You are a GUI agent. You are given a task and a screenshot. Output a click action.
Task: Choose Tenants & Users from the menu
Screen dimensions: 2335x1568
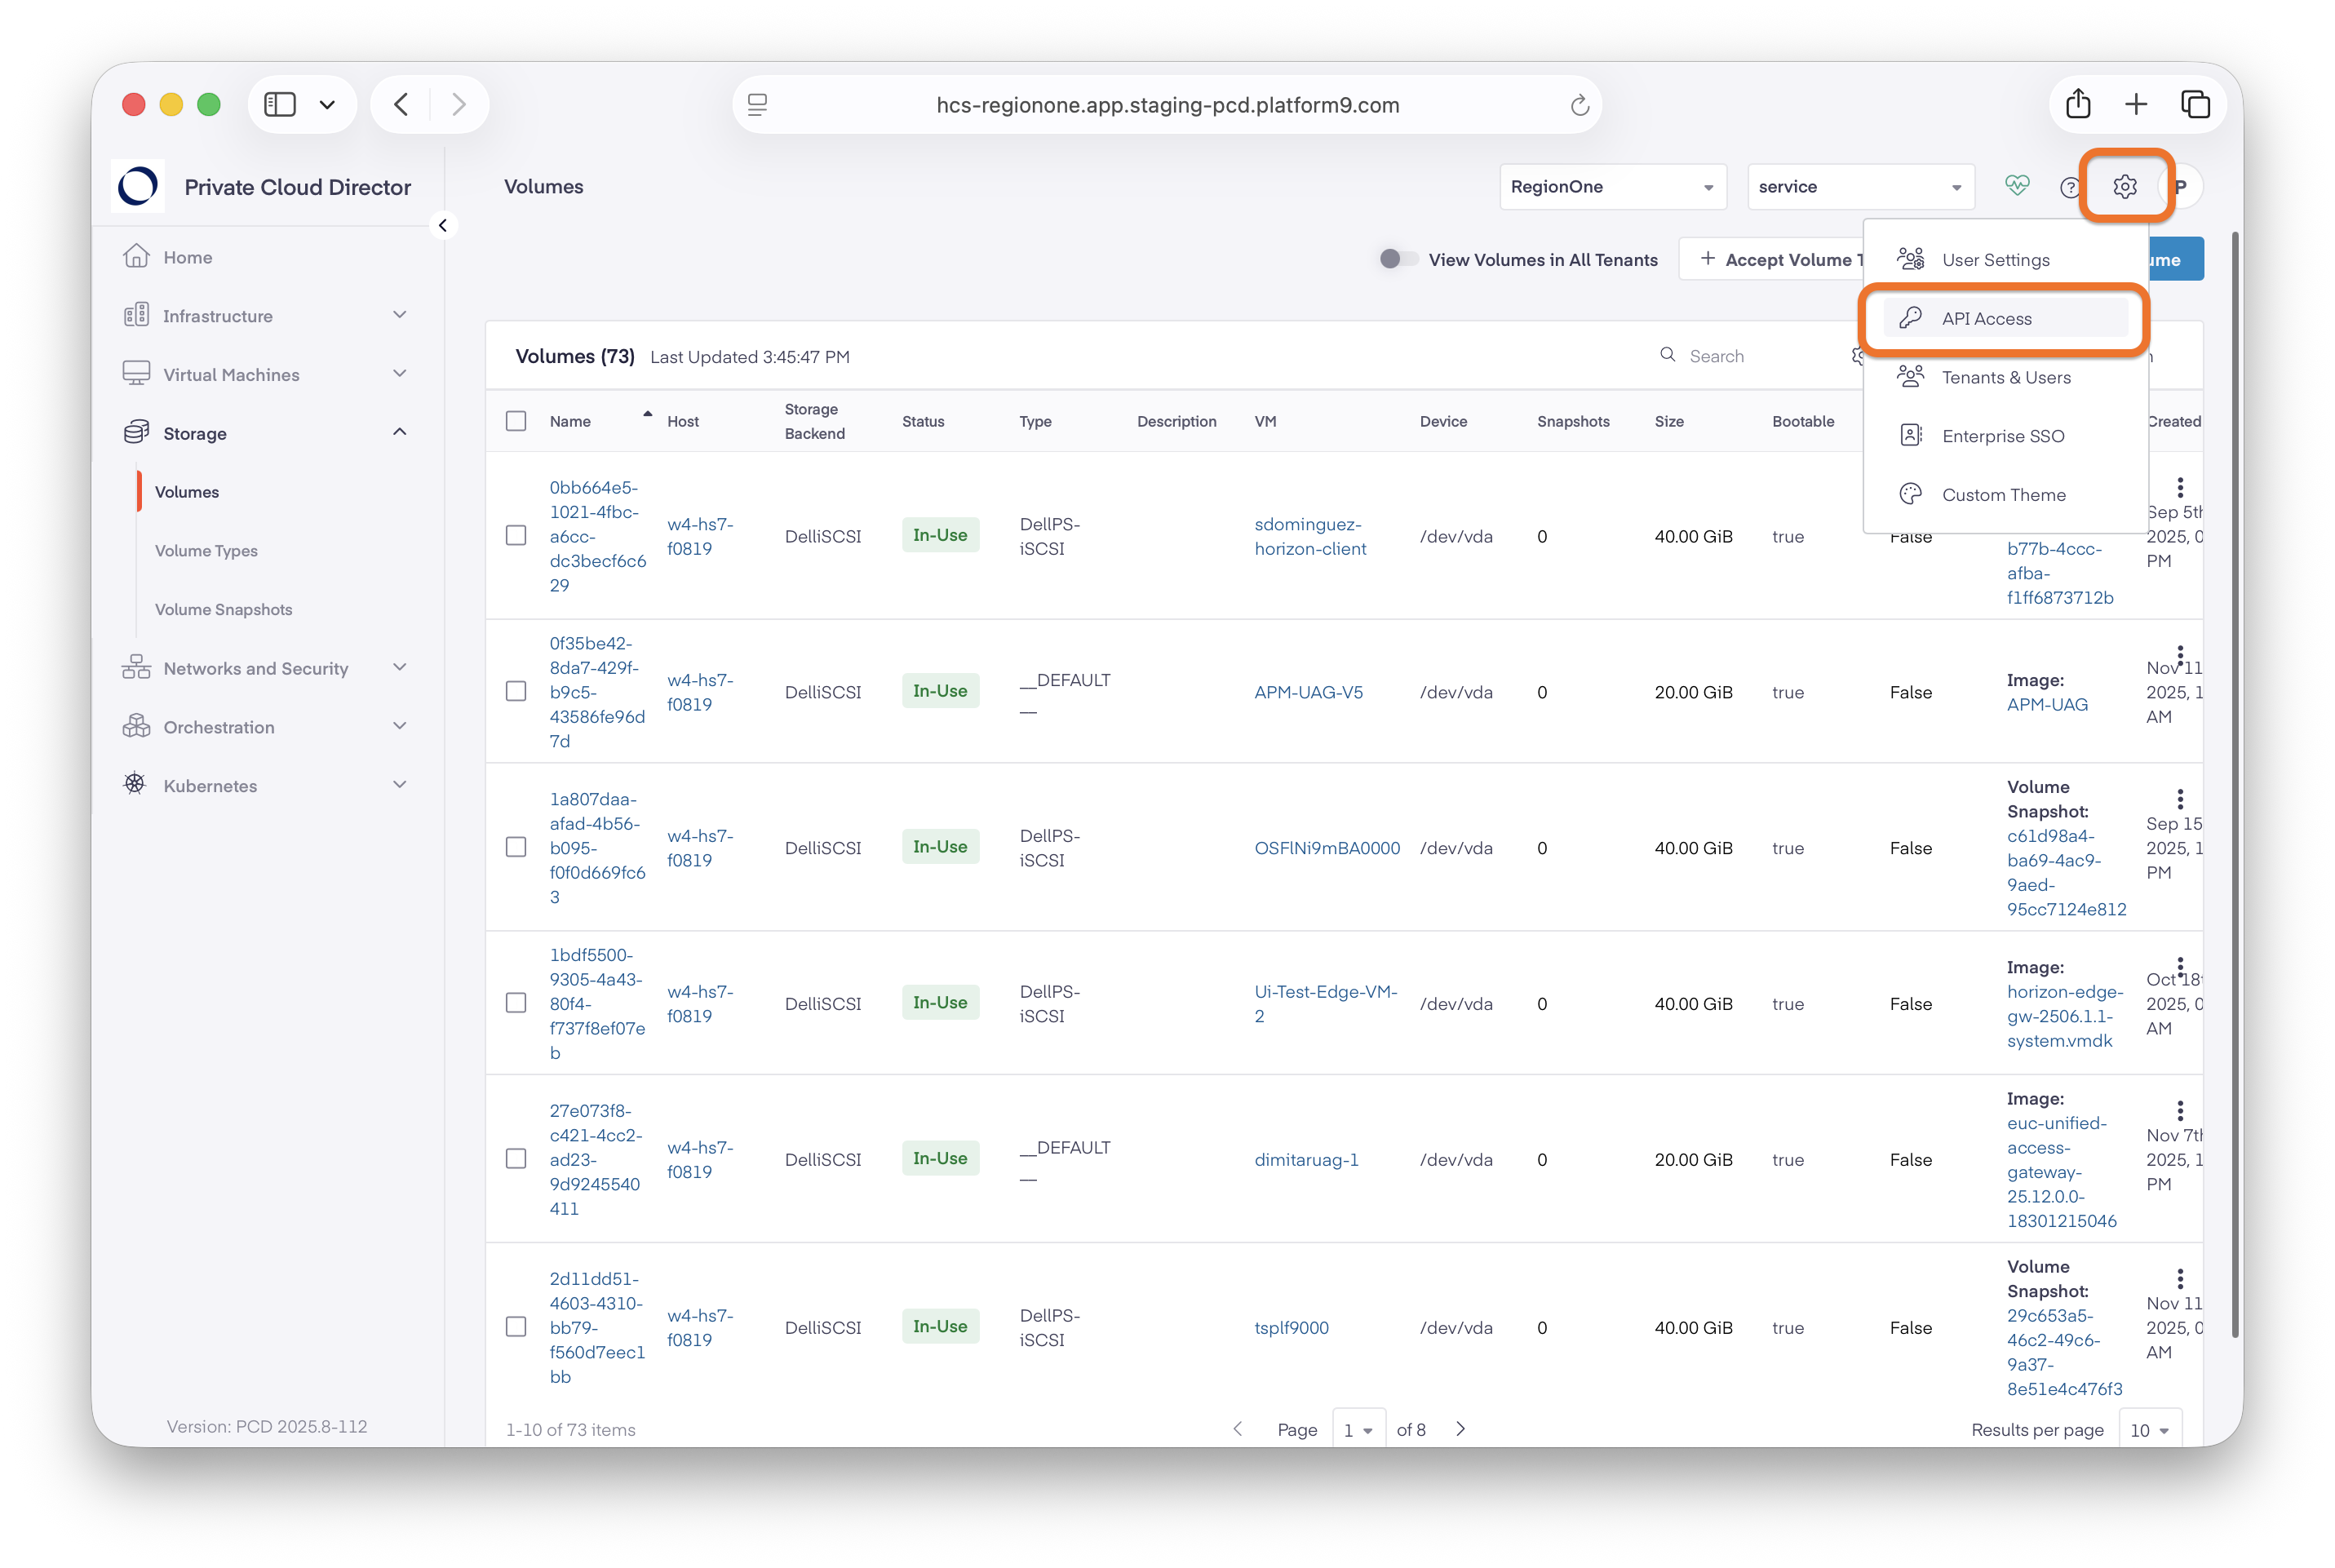pyautogui.click(x=2005, y=377)
